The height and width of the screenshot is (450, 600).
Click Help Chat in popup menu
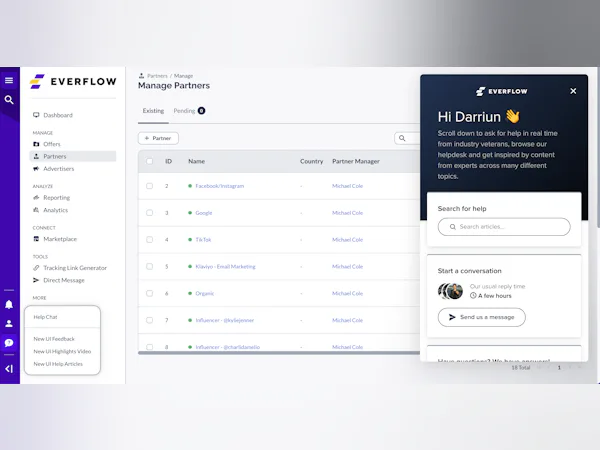point(45,317)
